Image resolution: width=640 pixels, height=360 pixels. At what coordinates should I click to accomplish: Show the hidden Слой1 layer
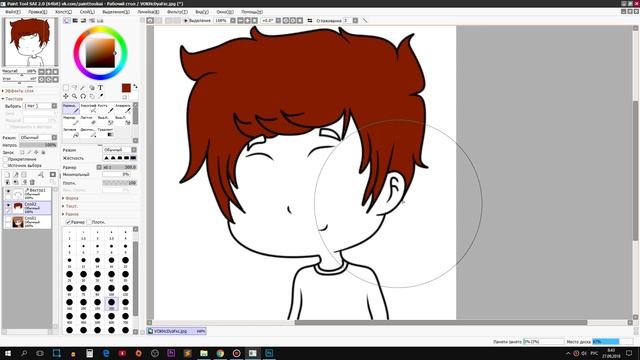8,220
